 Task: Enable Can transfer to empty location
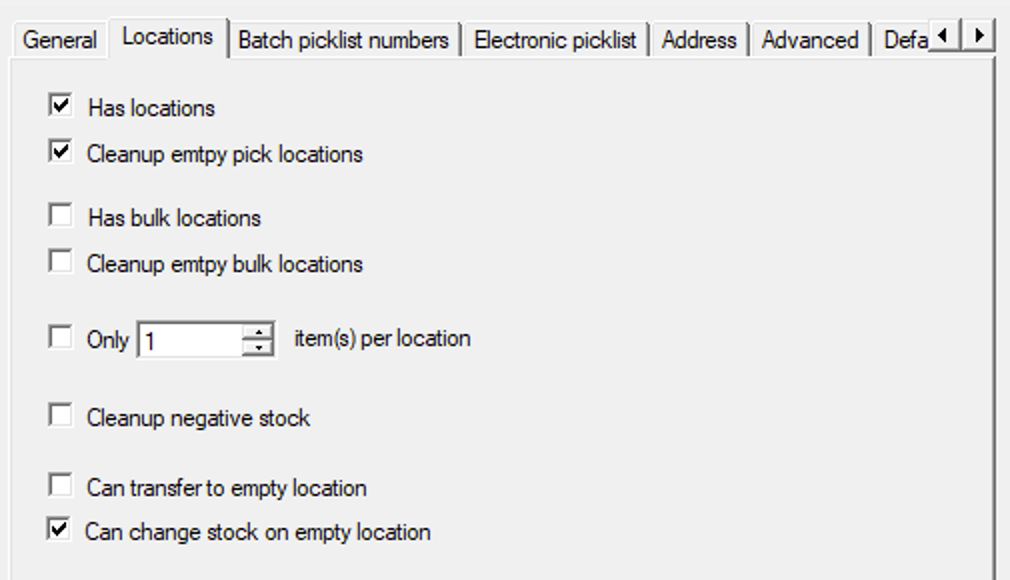coord(61,486)
